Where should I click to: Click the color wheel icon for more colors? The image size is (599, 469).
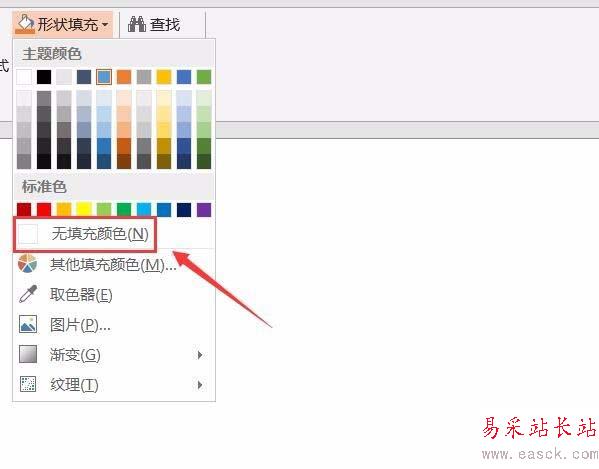[x=28, y=264]
